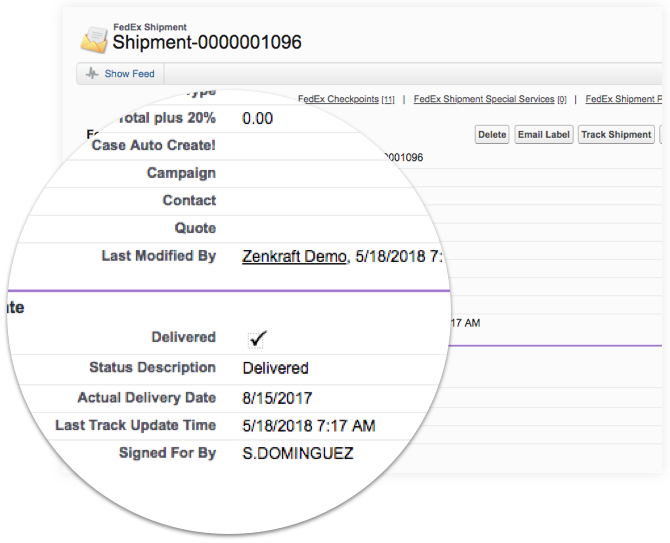Click the Email Label button
The height and width of the screenshot is (543, 670).
(544, 135)
